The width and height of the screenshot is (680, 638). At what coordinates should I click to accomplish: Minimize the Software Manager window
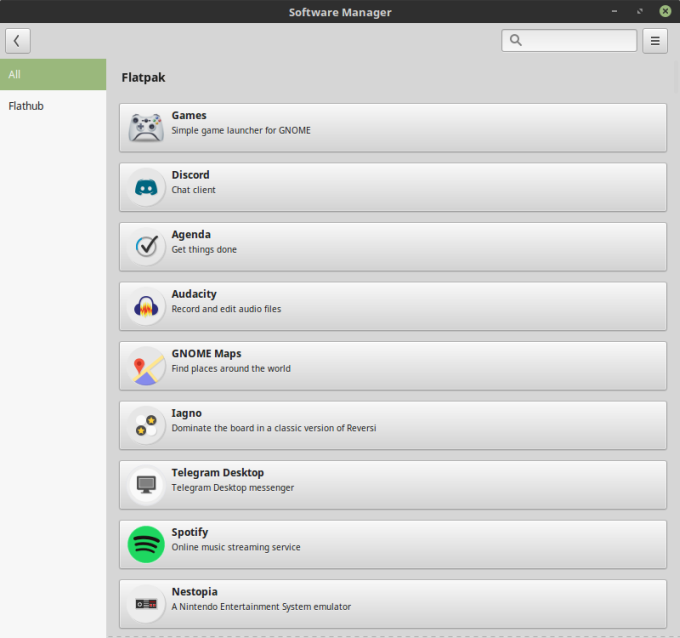click(614, 11)
